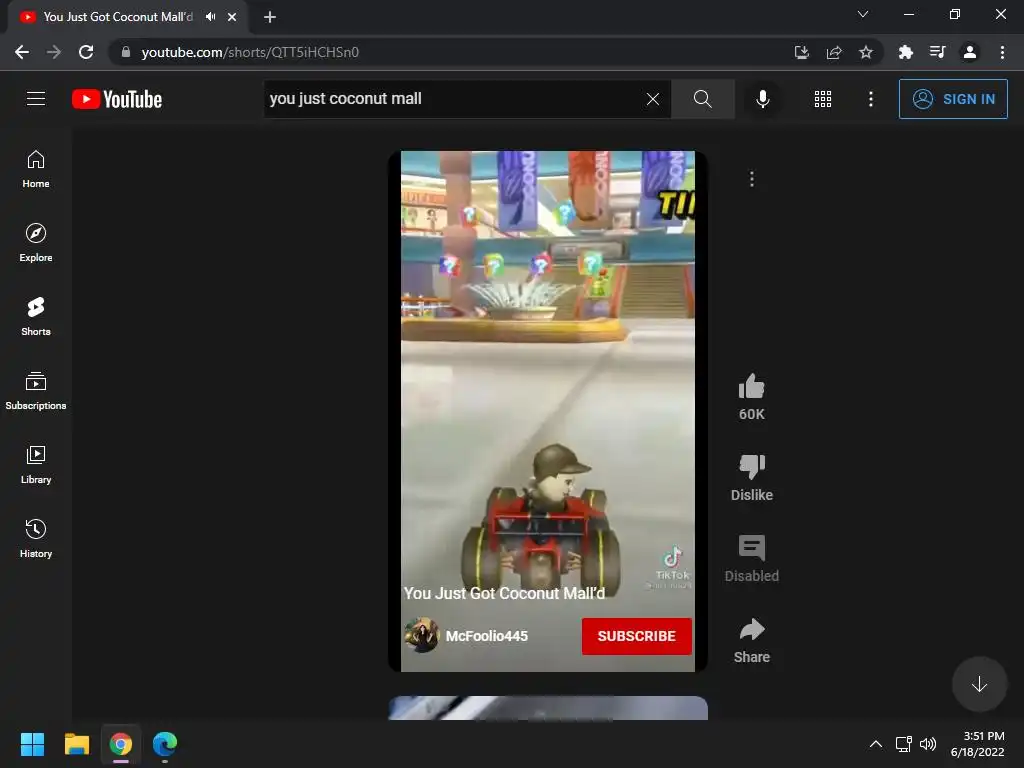
Task: Open Chrome profile icon
Action: point(970,52)
